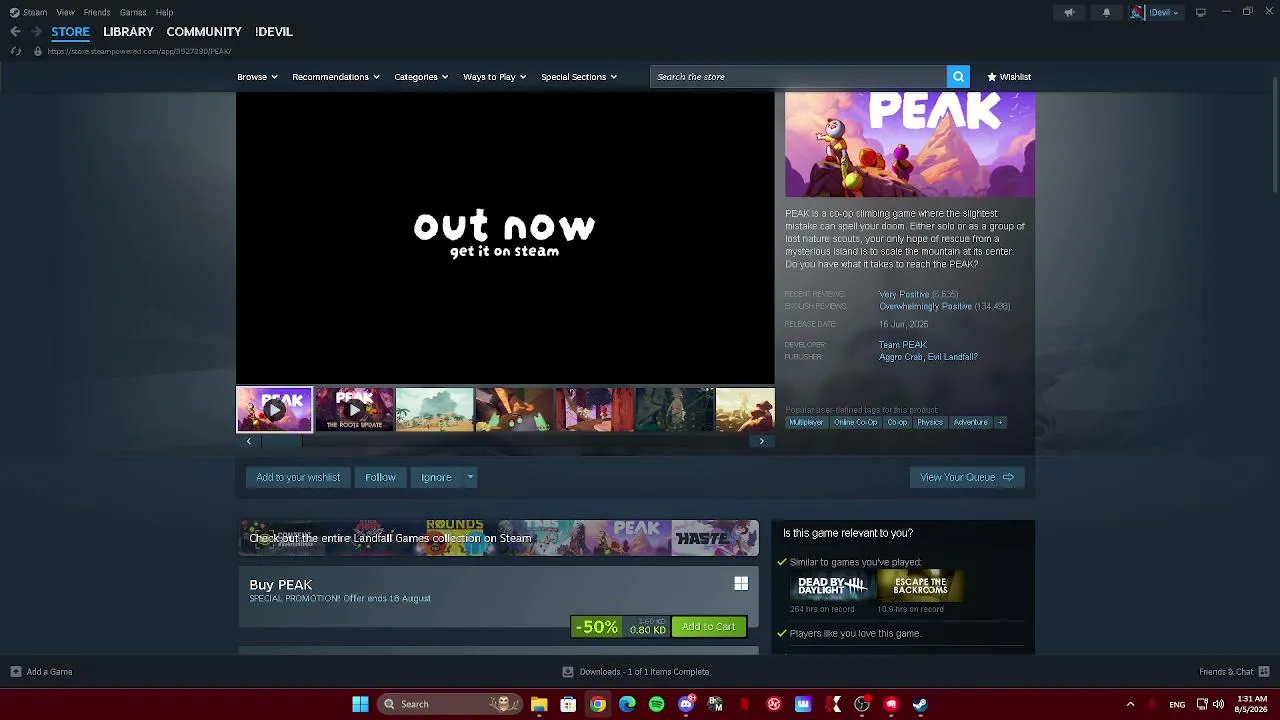Screen dimensions: 1280x720
Task: Open the Friends & Chat icon
Action: tap(1264, 672)
